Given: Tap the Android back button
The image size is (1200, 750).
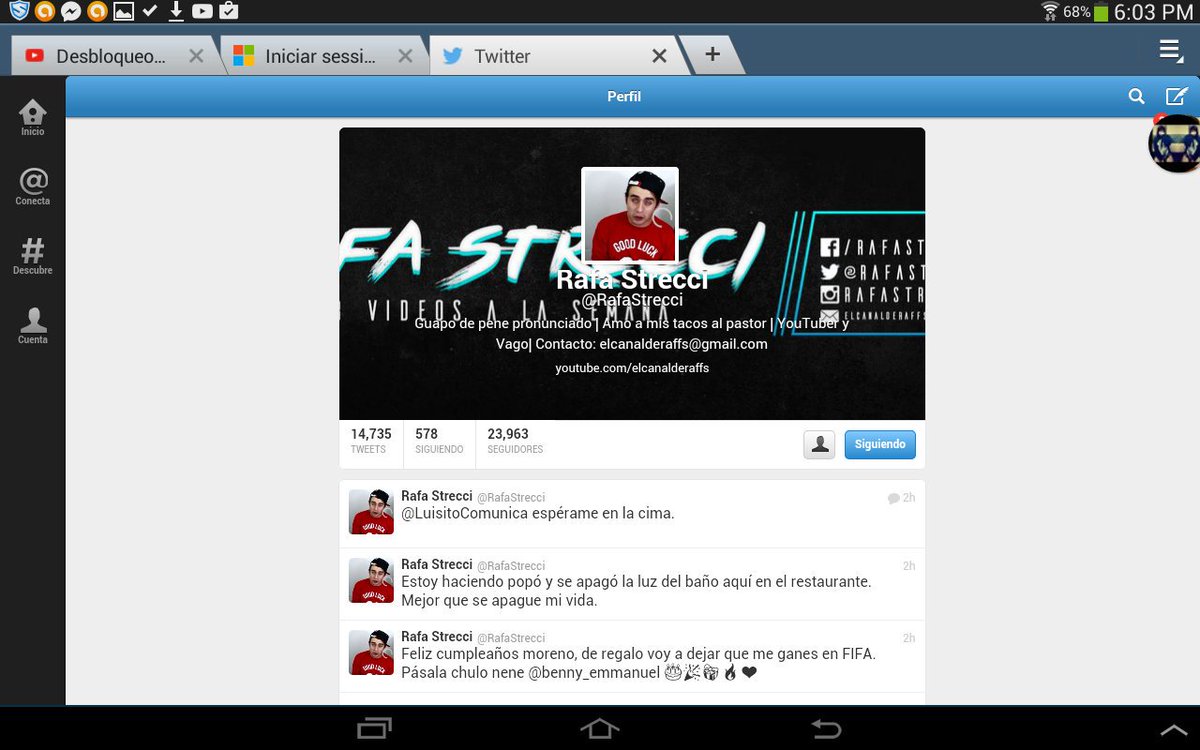Looking at the screenshot, I should [x=826, y=729].
